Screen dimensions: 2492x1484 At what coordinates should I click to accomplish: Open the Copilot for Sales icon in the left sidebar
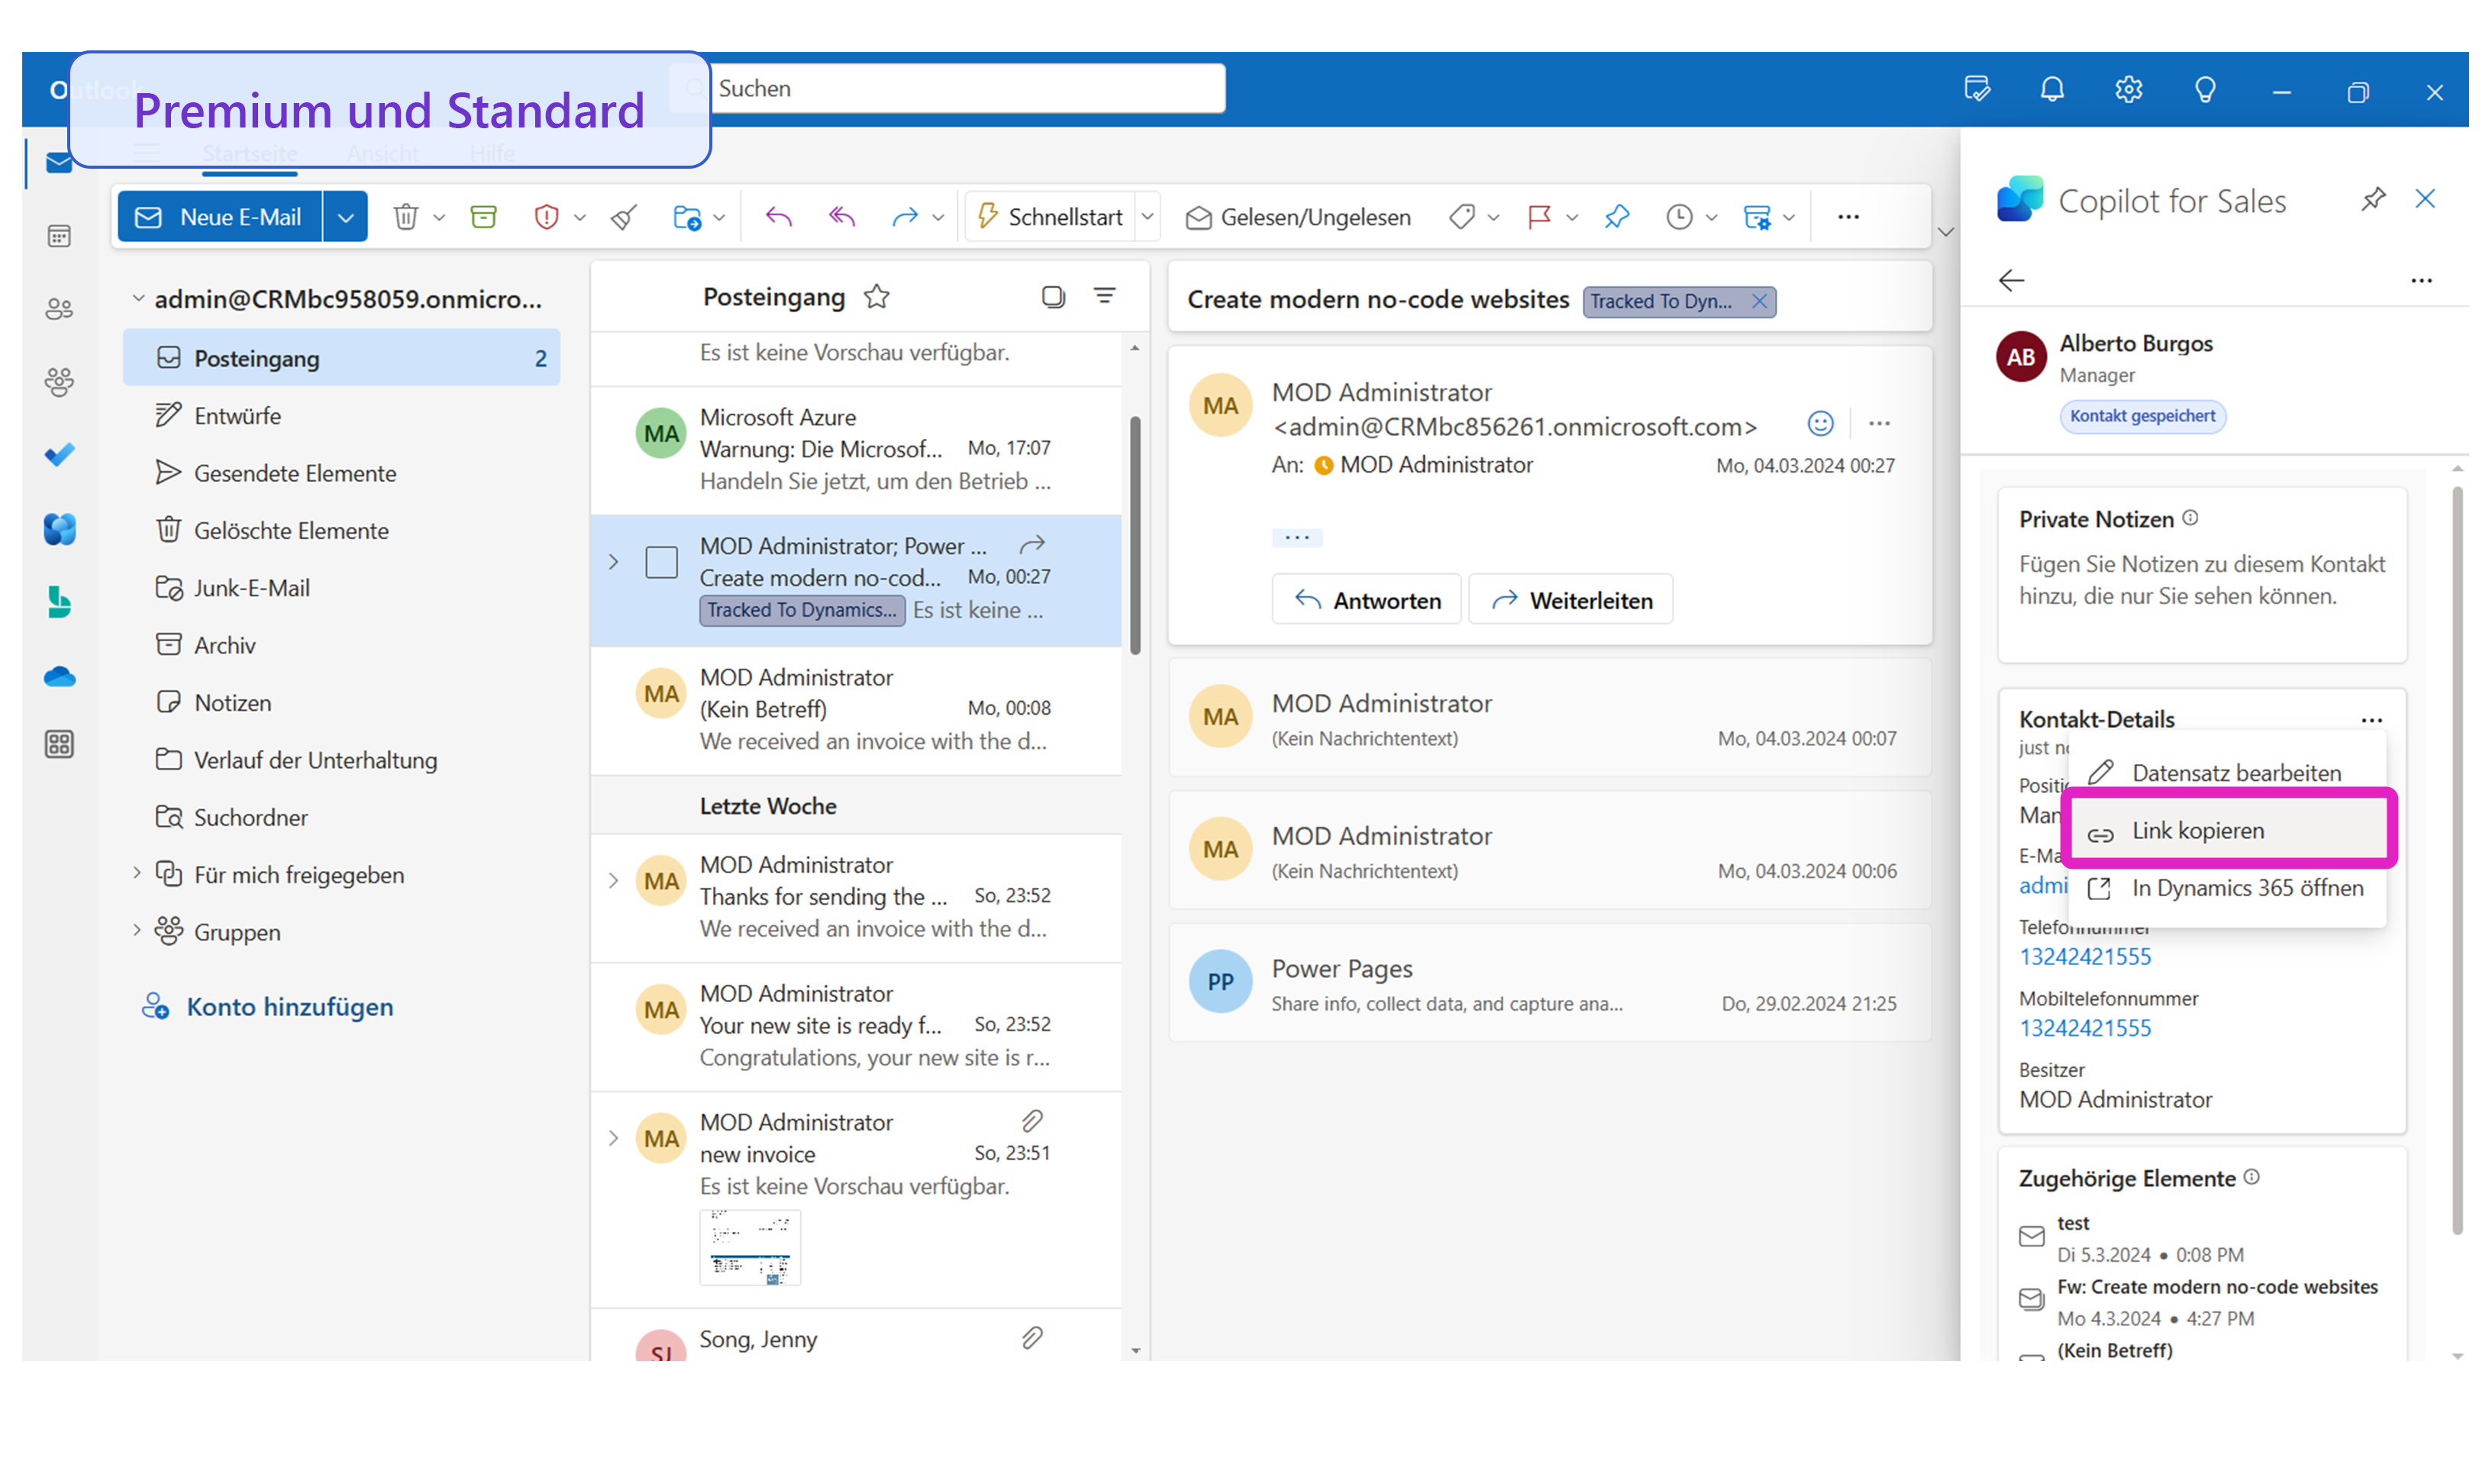[59, 529]
